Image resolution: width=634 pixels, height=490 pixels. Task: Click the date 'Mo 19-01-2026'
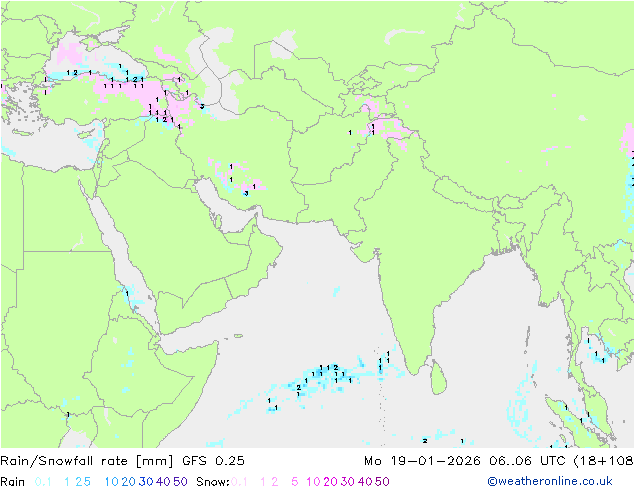point(422,461)
